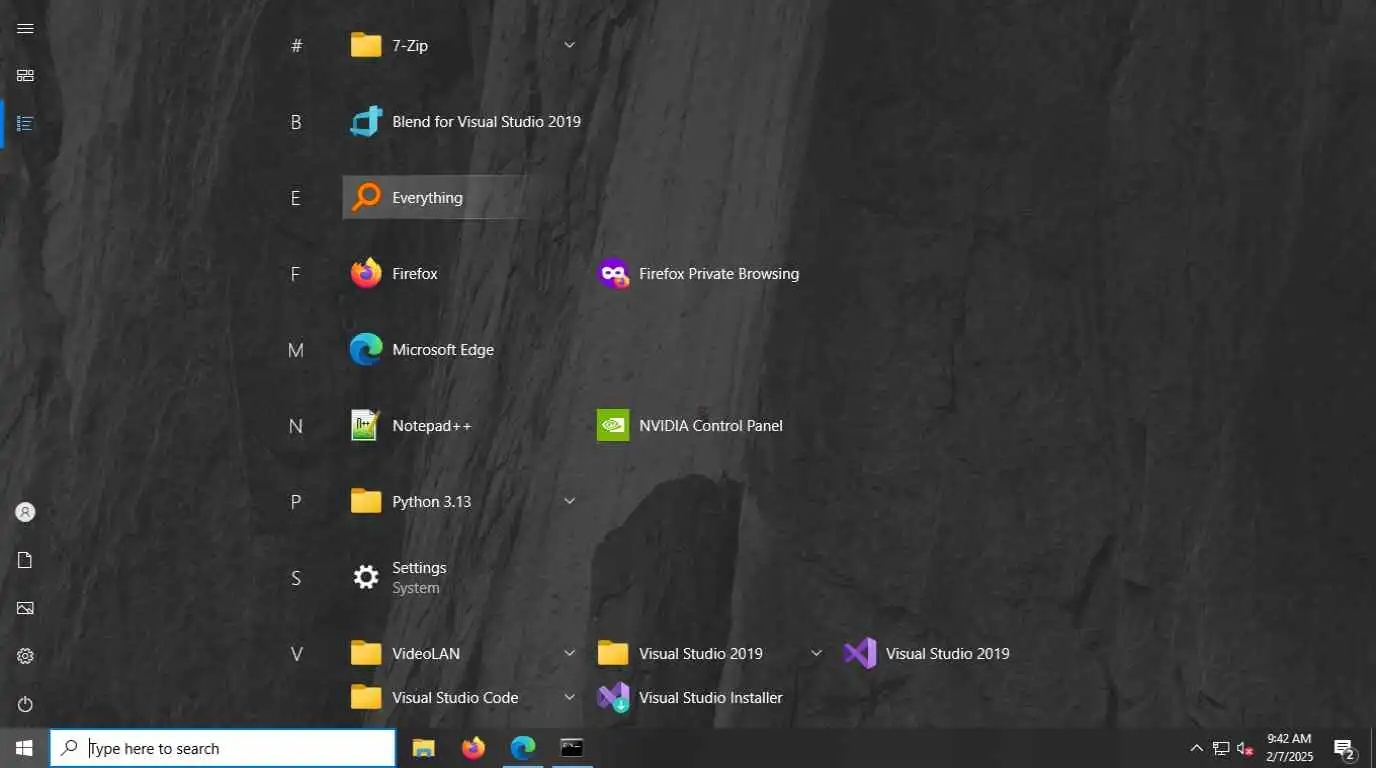Expand the Start menu hamburger
The width and height of the screenshot is (1376, 768).
(x=25, y=28)
